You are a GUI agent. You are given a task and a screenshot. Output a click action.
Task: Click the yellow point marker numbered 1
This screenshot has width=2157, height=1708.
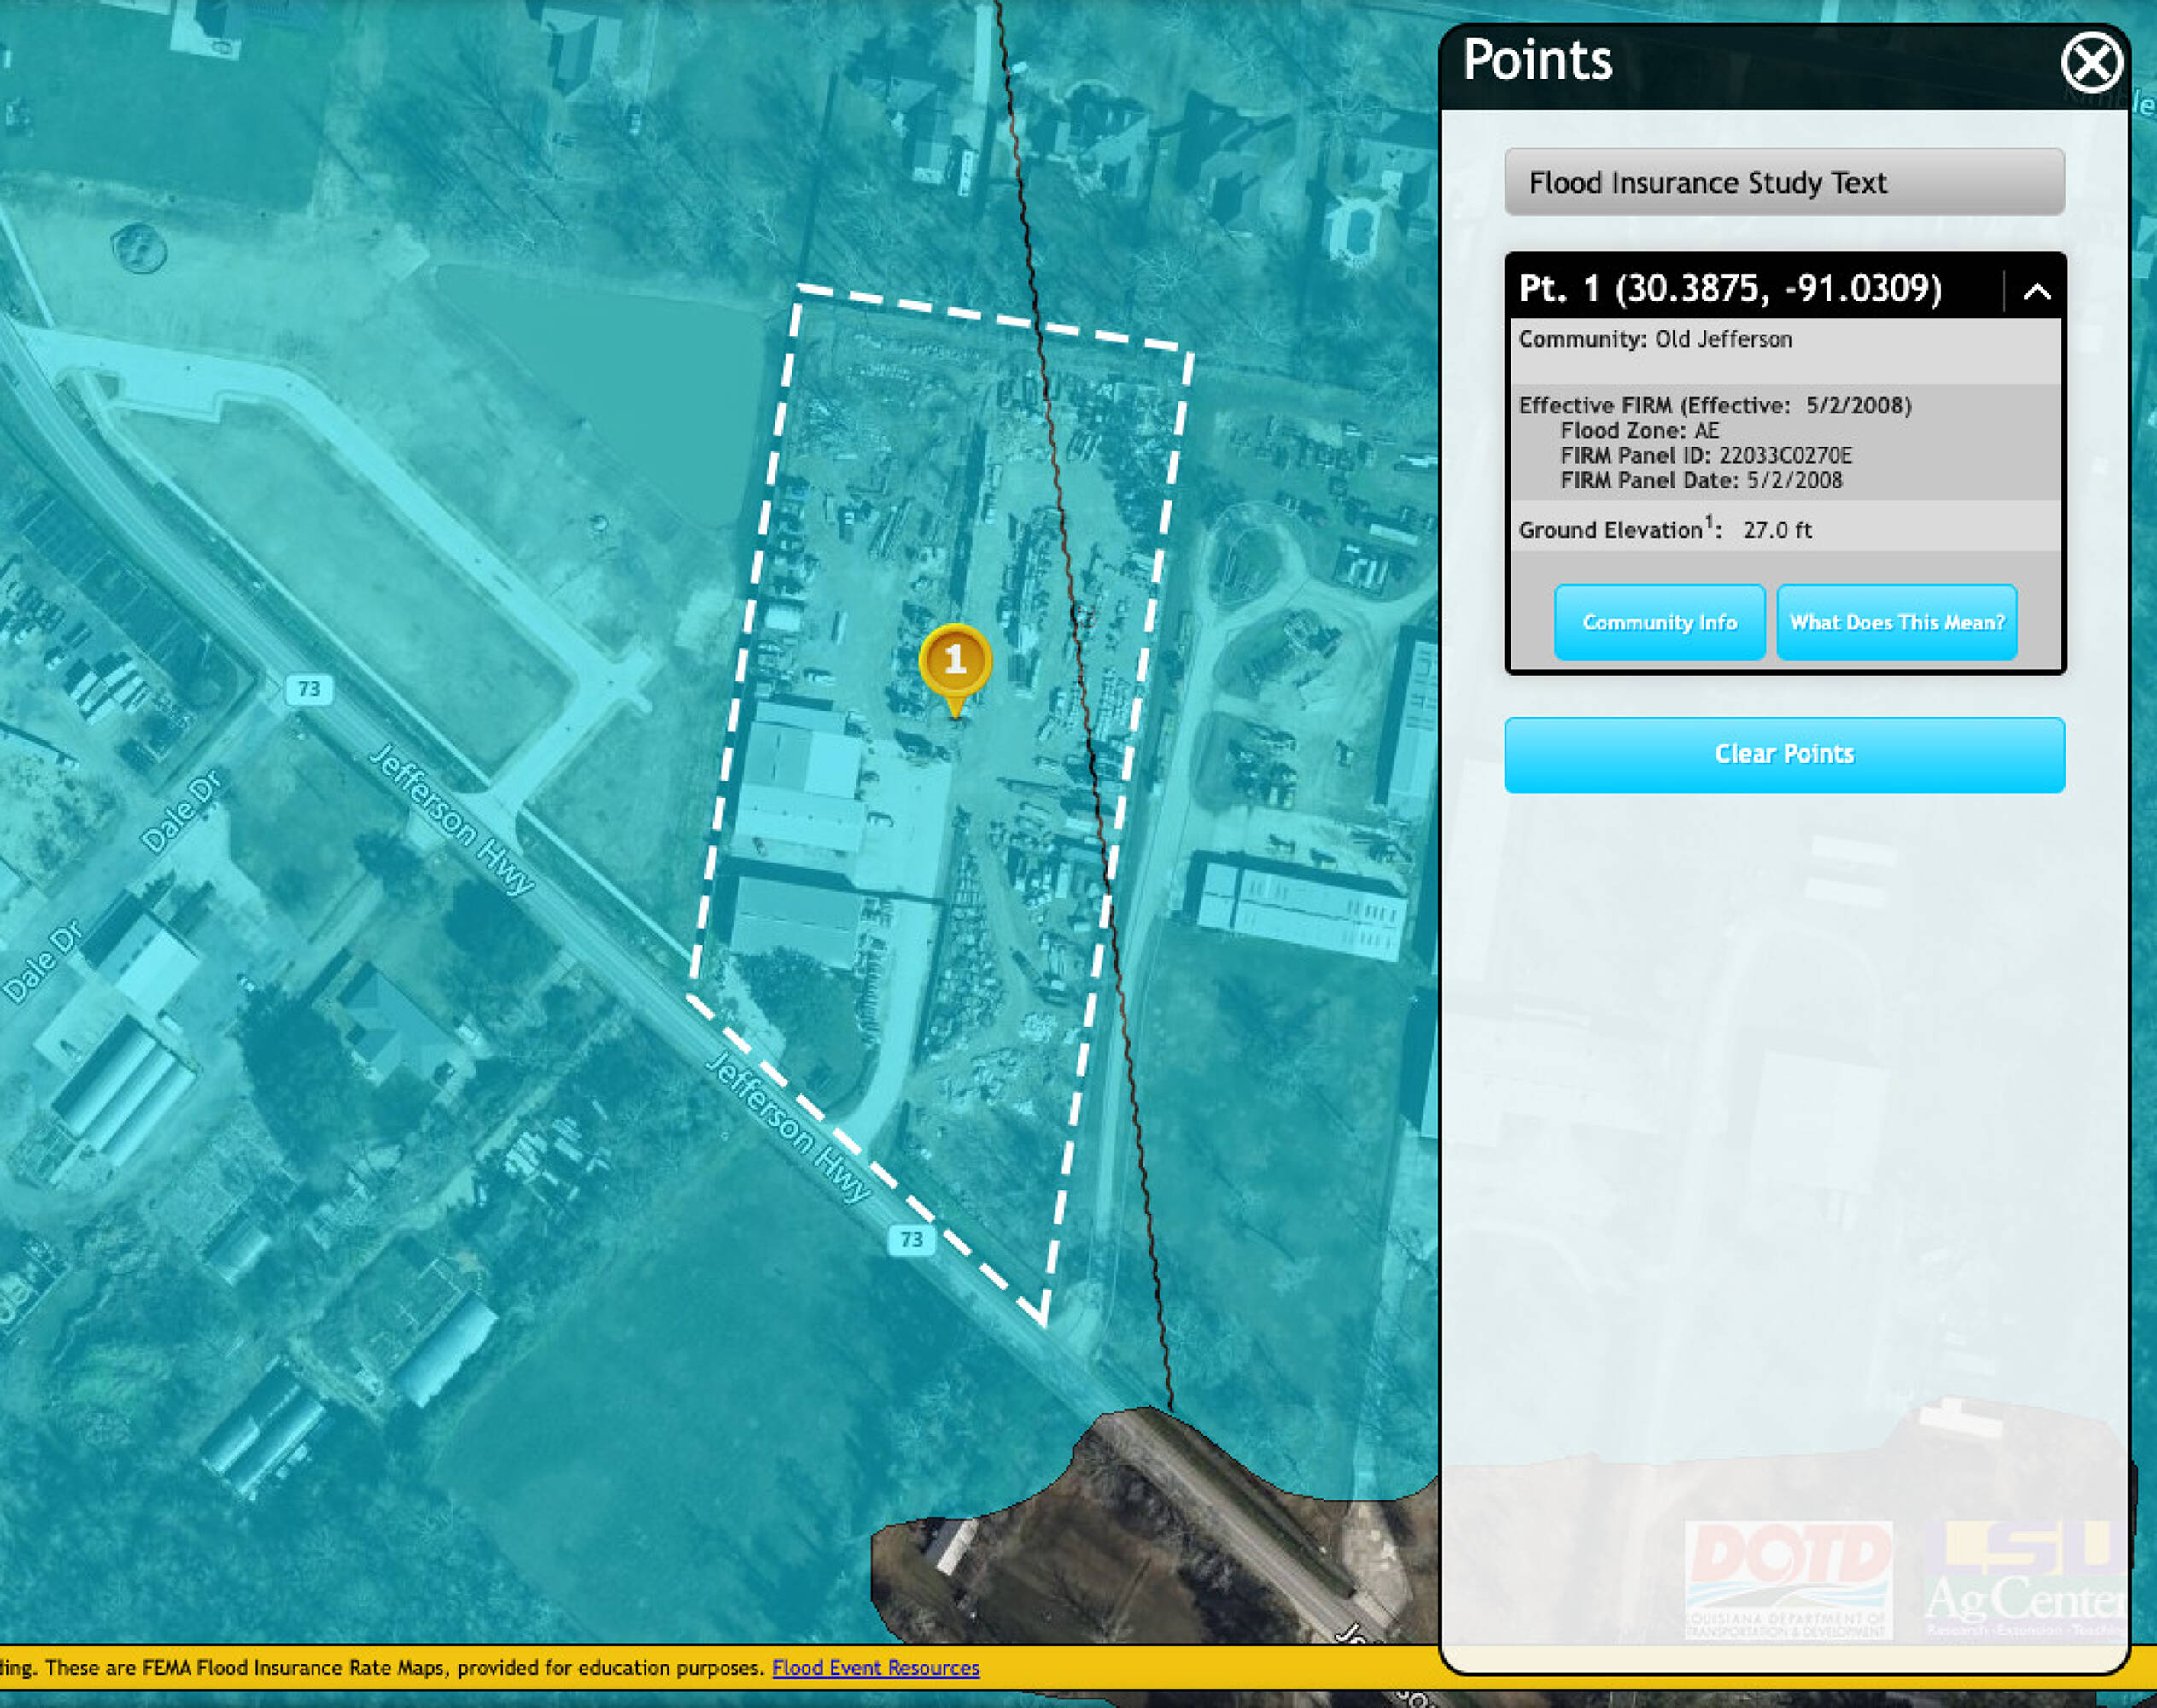[x=955, y=661]
